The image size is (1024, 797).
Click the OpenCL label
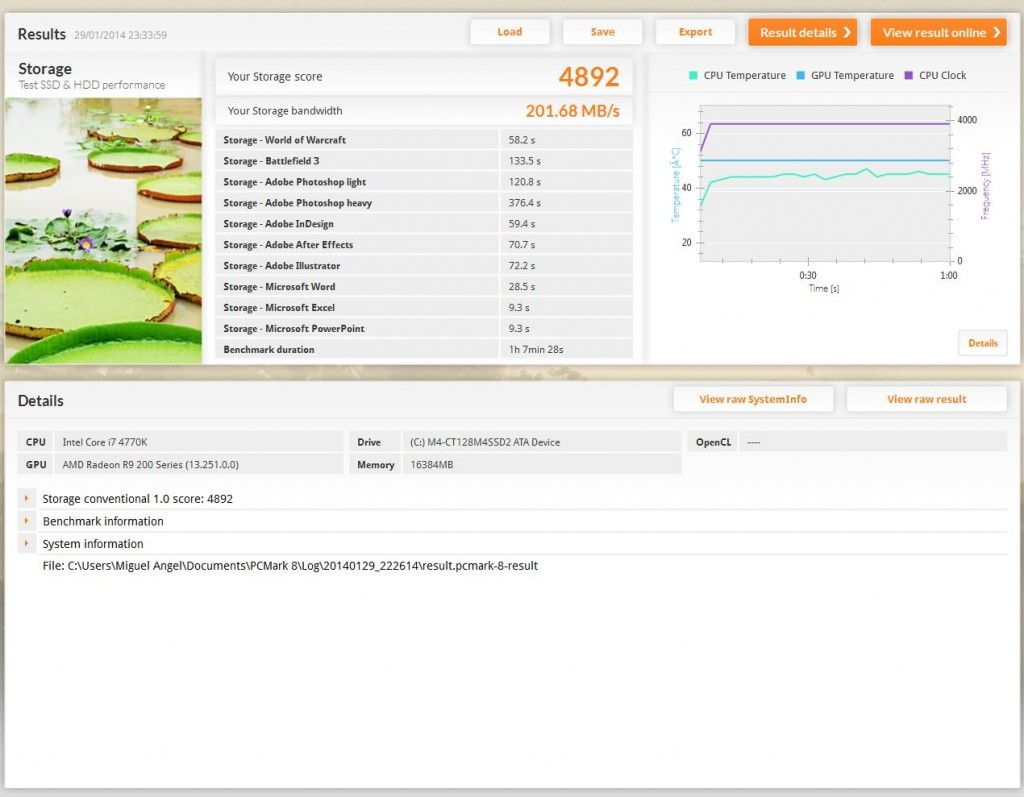[713, 442]
